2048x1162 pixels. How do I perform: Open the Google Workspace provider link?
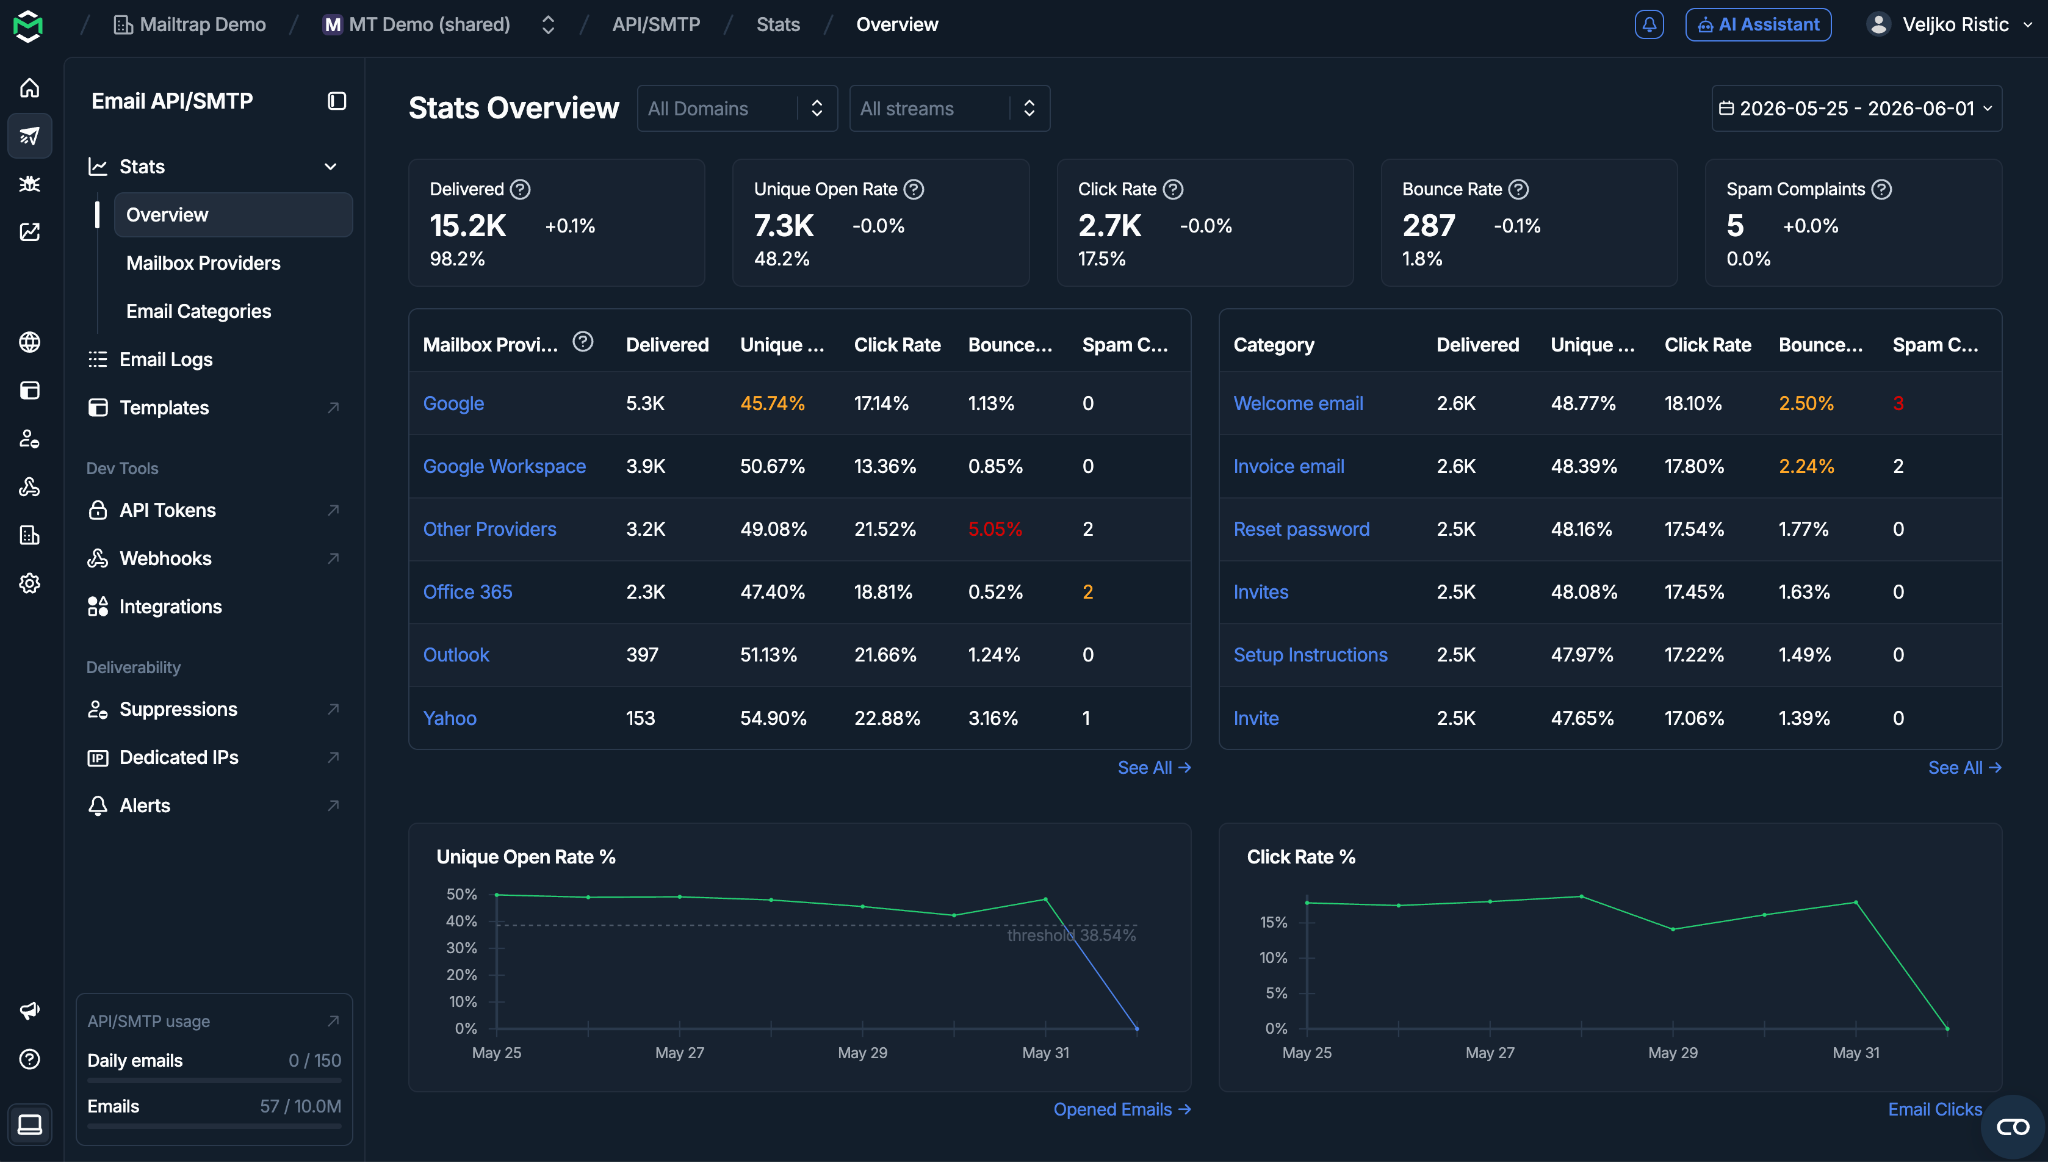click(x=504, y=466)
